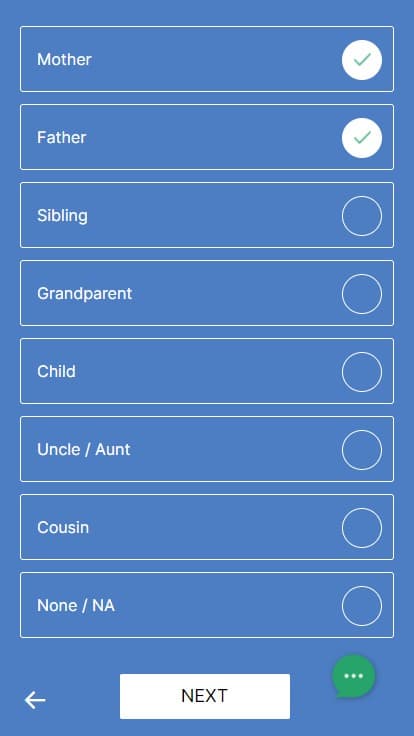This screenshot has width=414, height=736.
Task: Click the back arrow icon
Action: pos(35,700)
